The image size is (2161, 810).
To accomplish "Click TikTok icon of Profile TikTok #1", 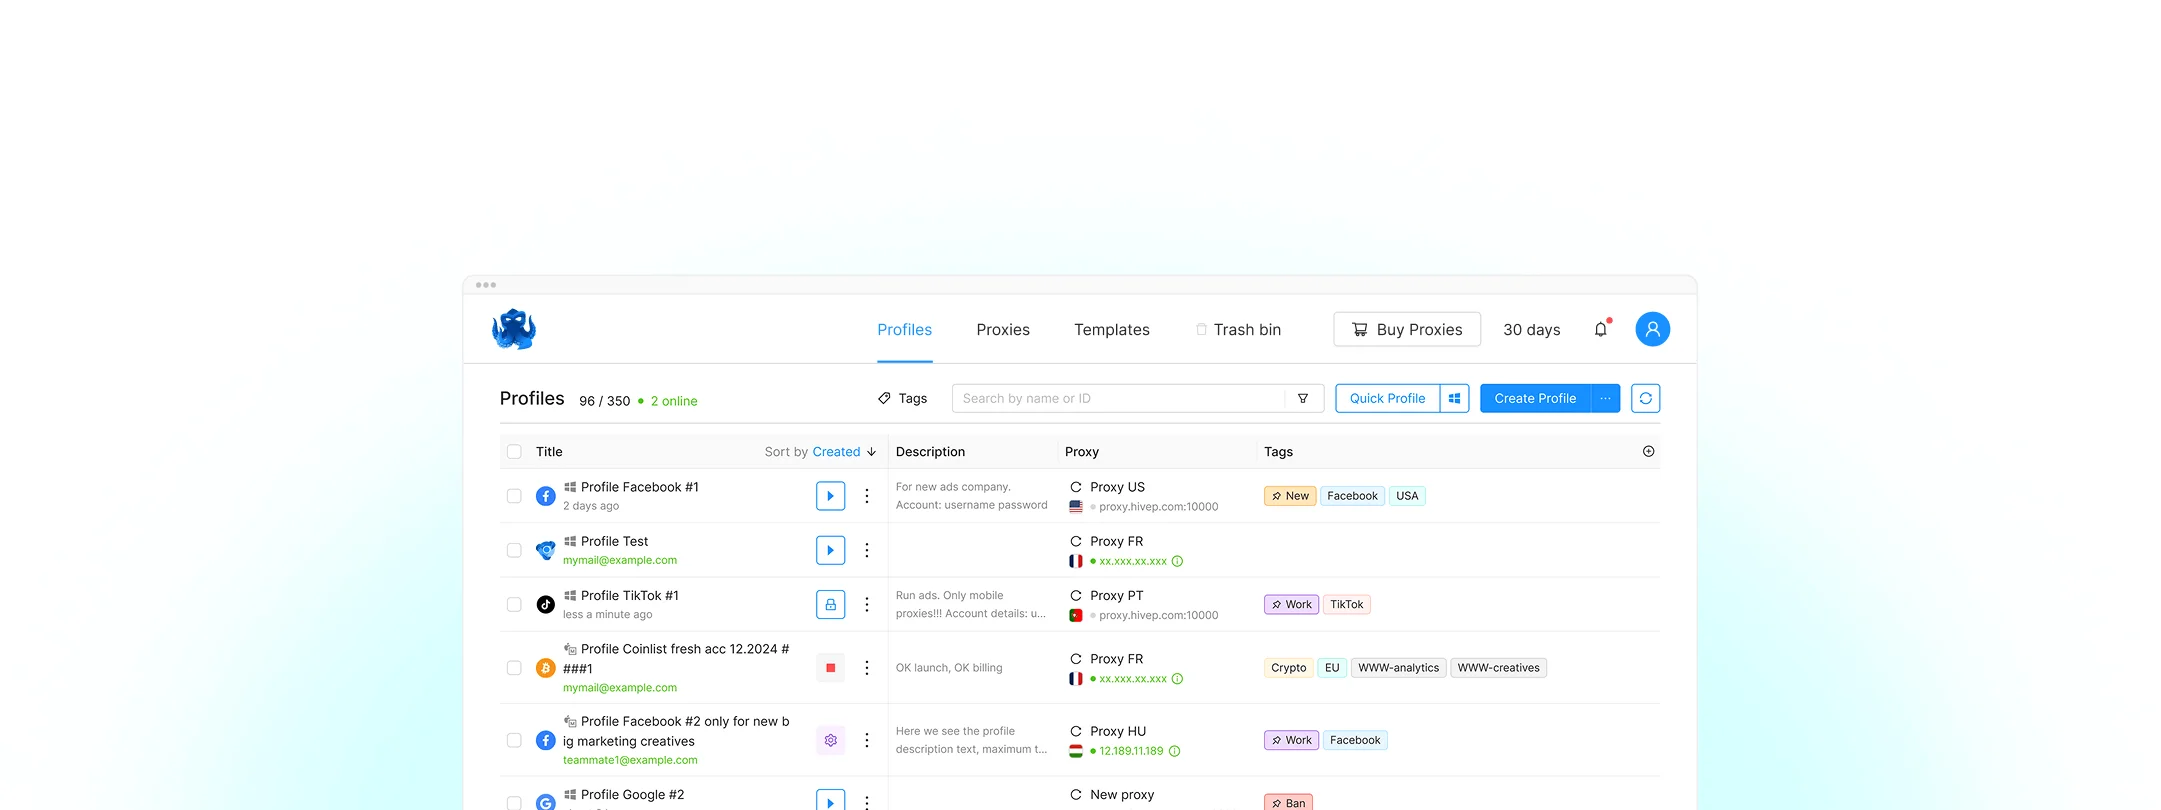I will tap(545, 604).
